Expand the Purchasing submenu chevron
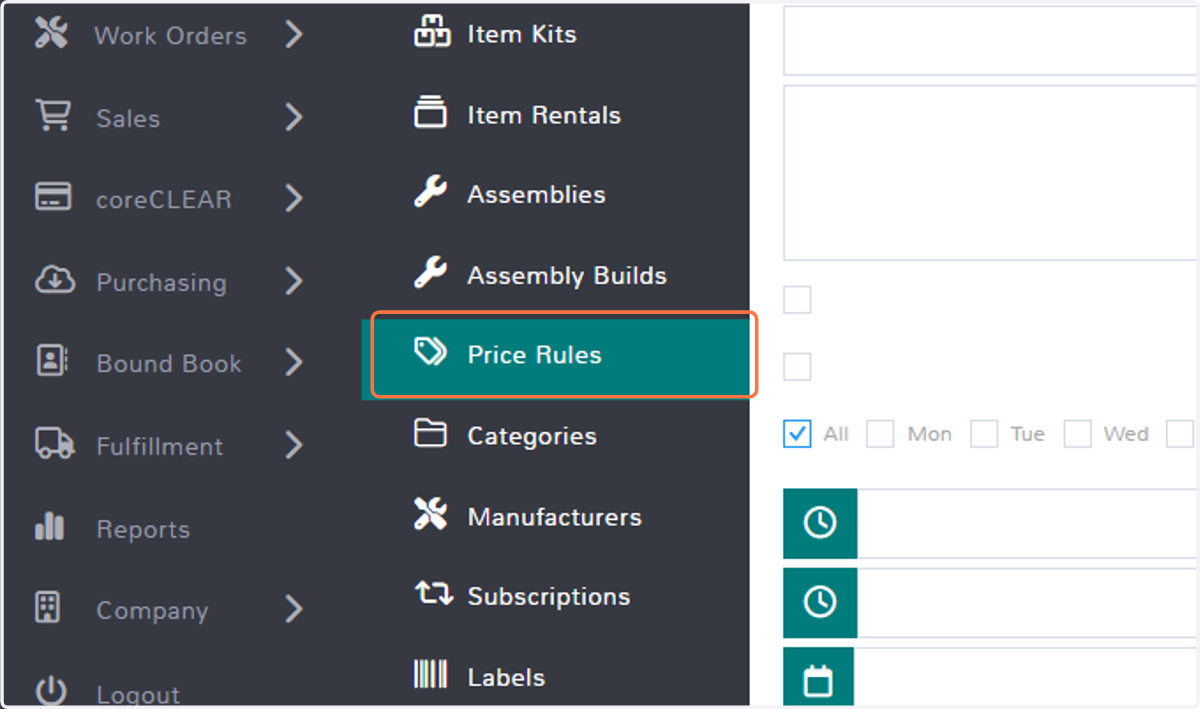Screen dimensions: 1200x709 click(293, 281)
